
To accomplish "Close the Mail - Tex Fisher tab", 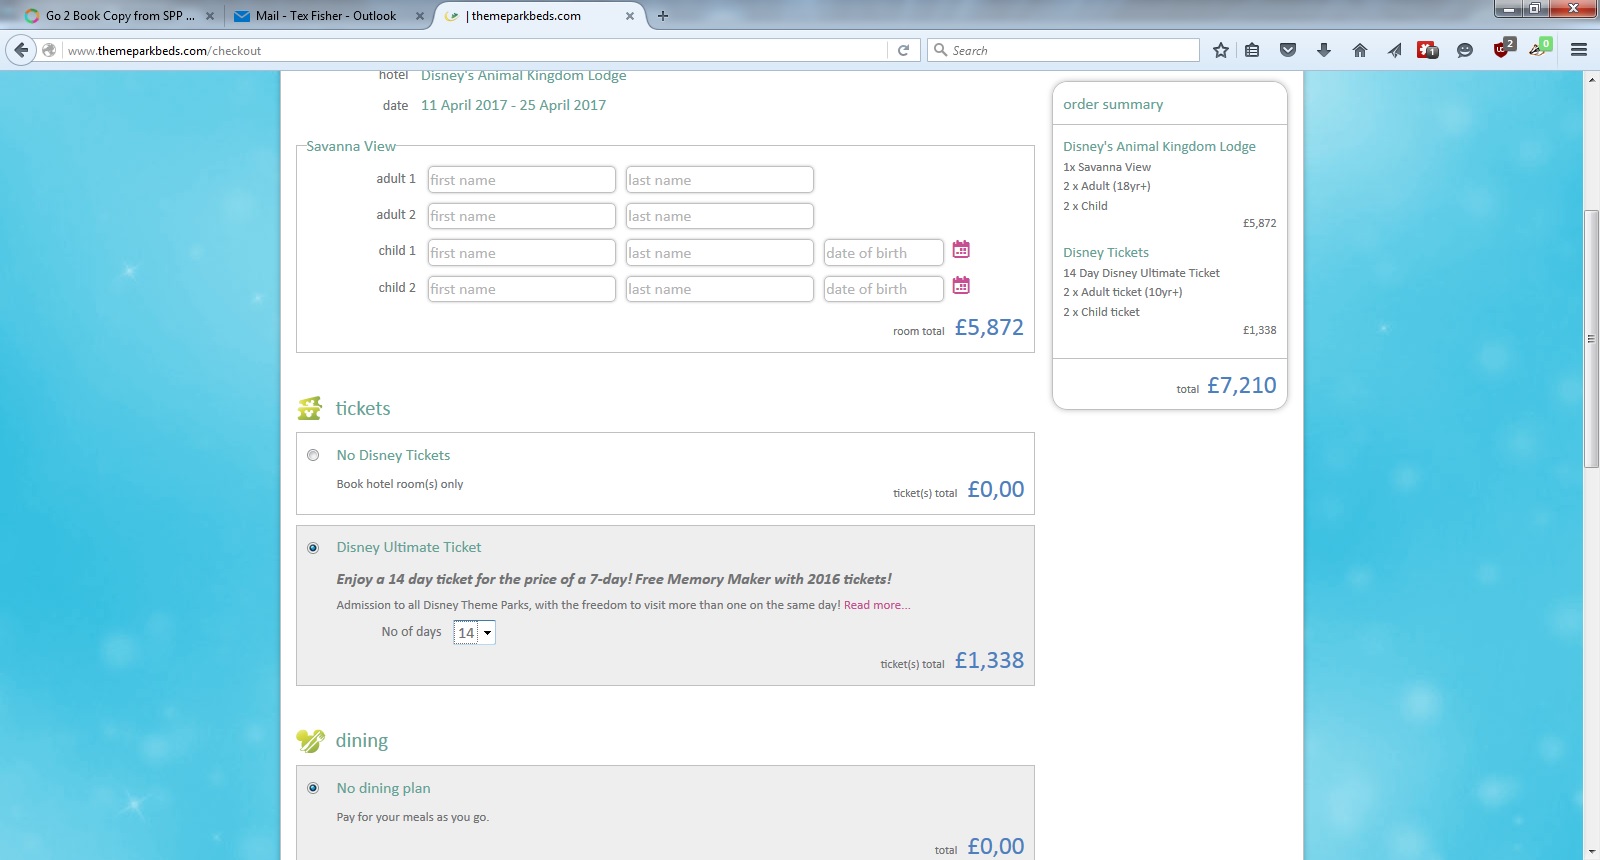I will click(x=420, y=16).
